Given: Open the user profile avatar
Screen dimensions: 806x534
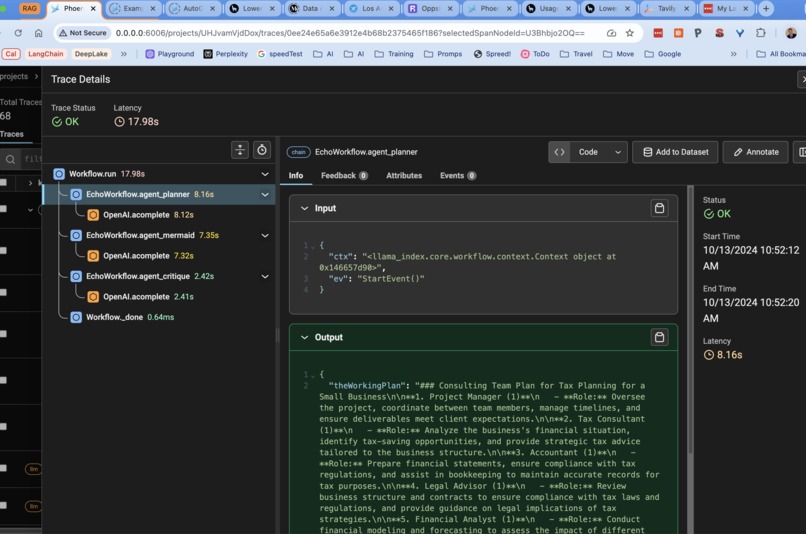Looking at the screenshot, I should (x=791, y=33).
